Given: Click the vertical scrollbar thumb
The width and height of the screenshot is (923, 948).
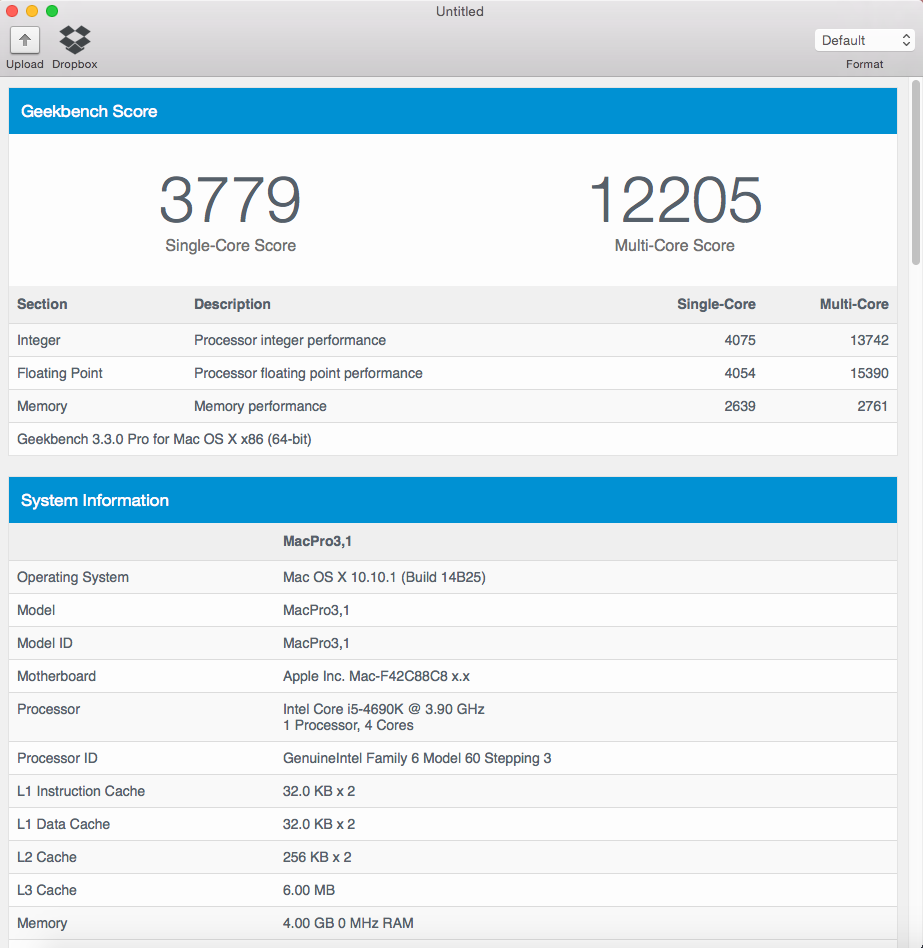Looking at the screenshot, I should click(x=916, y=172).
